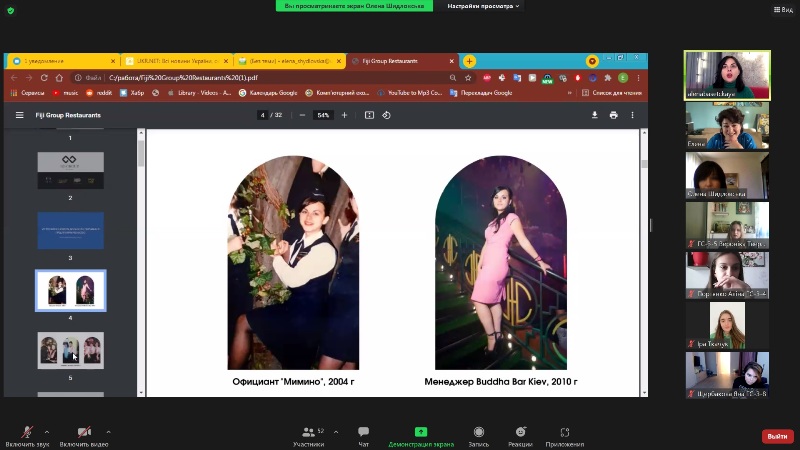Show more bookmarks chevron
The width and height of the screenshot is (800, 450).
569,93
